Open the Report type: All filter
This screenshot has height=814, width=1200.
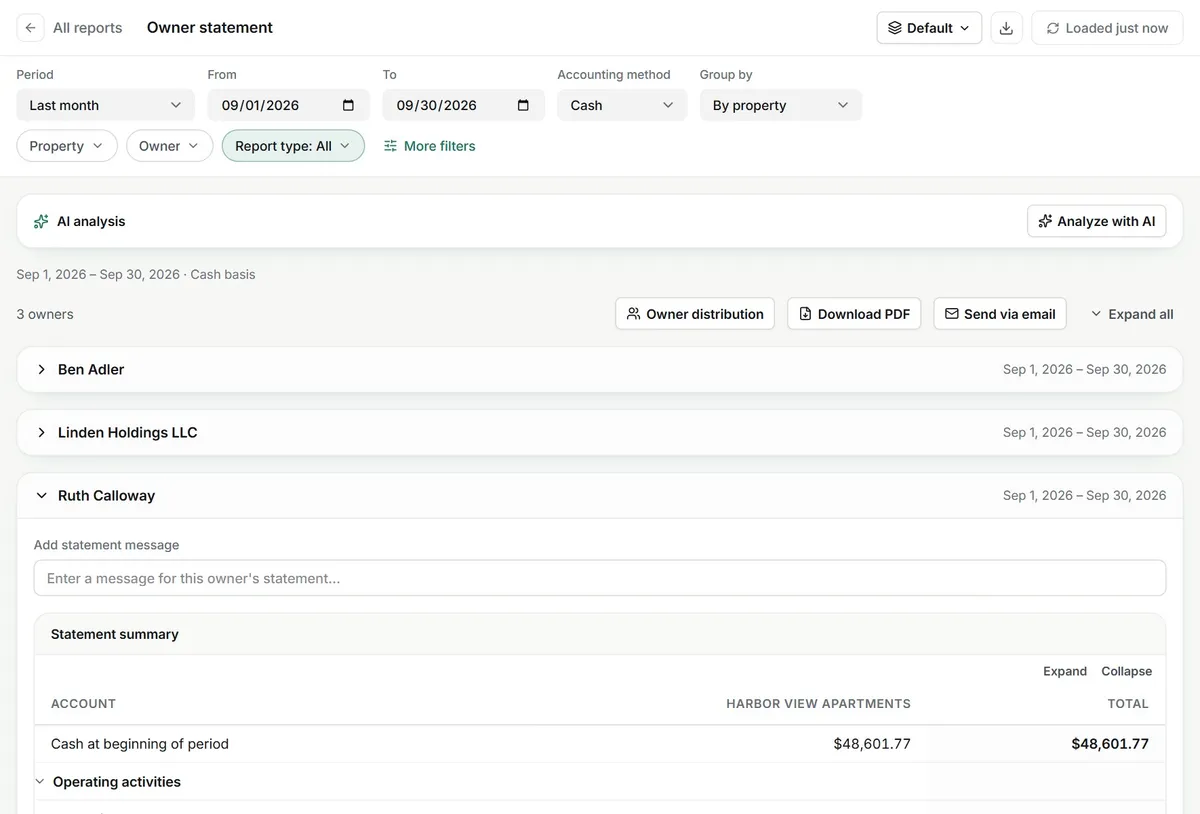(x=293, y=146)
